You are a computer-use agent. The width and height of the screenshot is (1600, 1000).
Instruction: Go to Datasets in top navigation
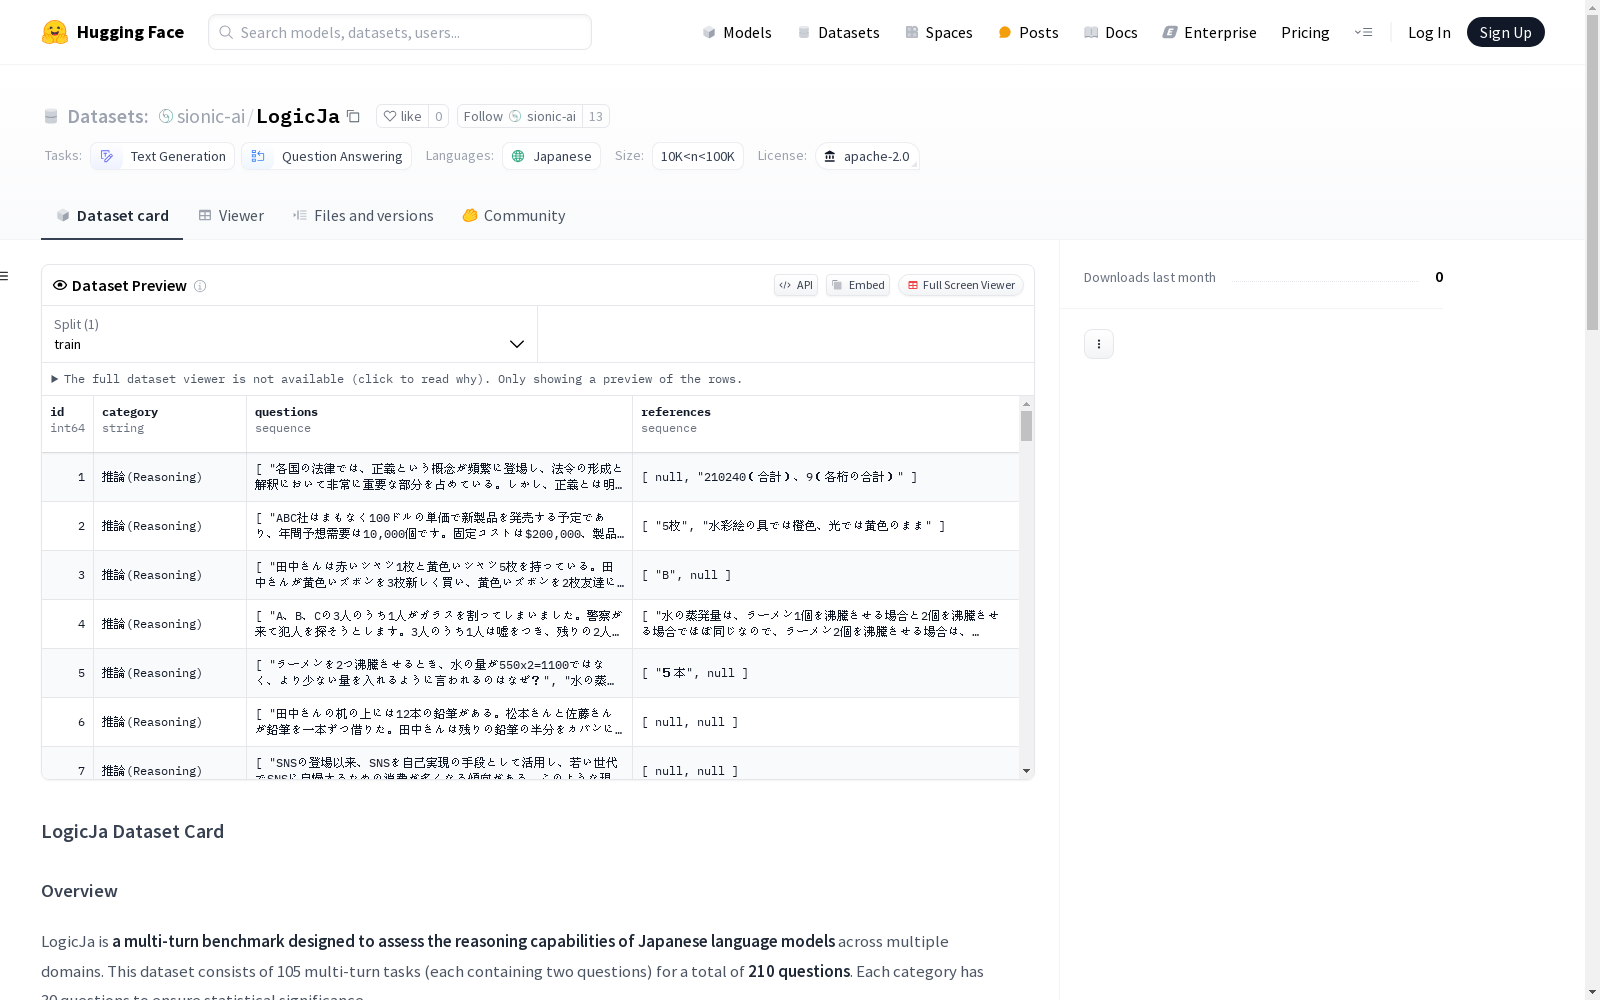[838, 32]
